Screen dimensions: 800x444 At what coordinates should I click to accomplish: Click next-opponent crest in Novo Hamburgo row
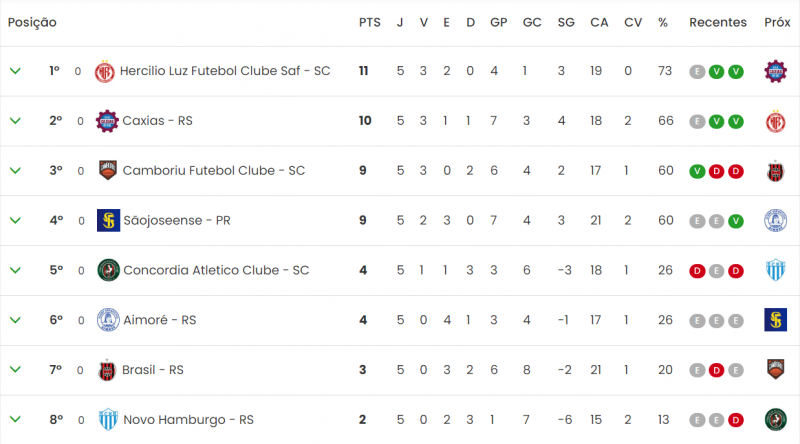tap(775, 419)
